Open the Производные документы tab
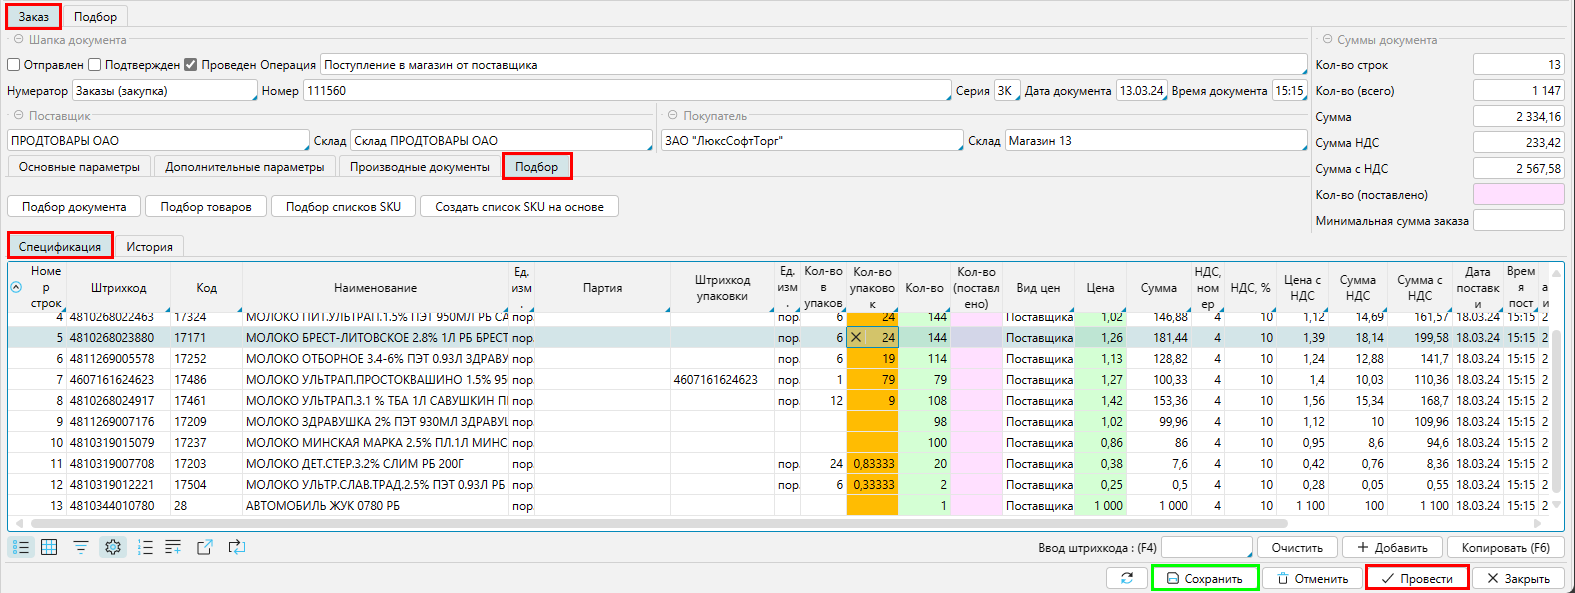1575x593 pixels. point(419,167)
